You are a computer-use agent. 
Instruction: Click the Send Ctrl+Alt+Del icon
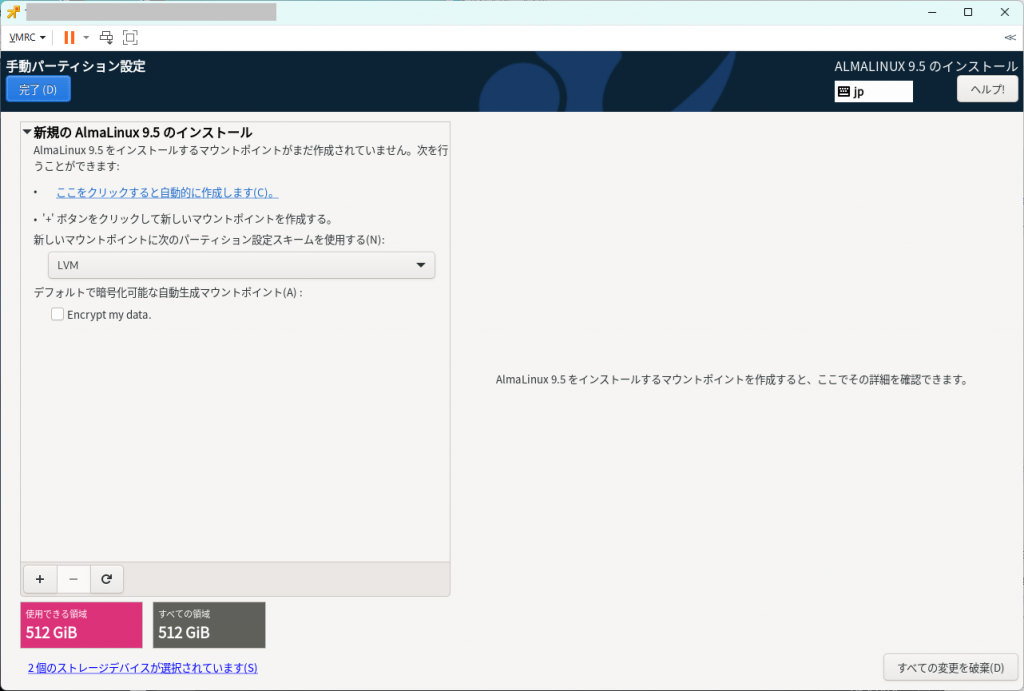(x=106, y=37)
